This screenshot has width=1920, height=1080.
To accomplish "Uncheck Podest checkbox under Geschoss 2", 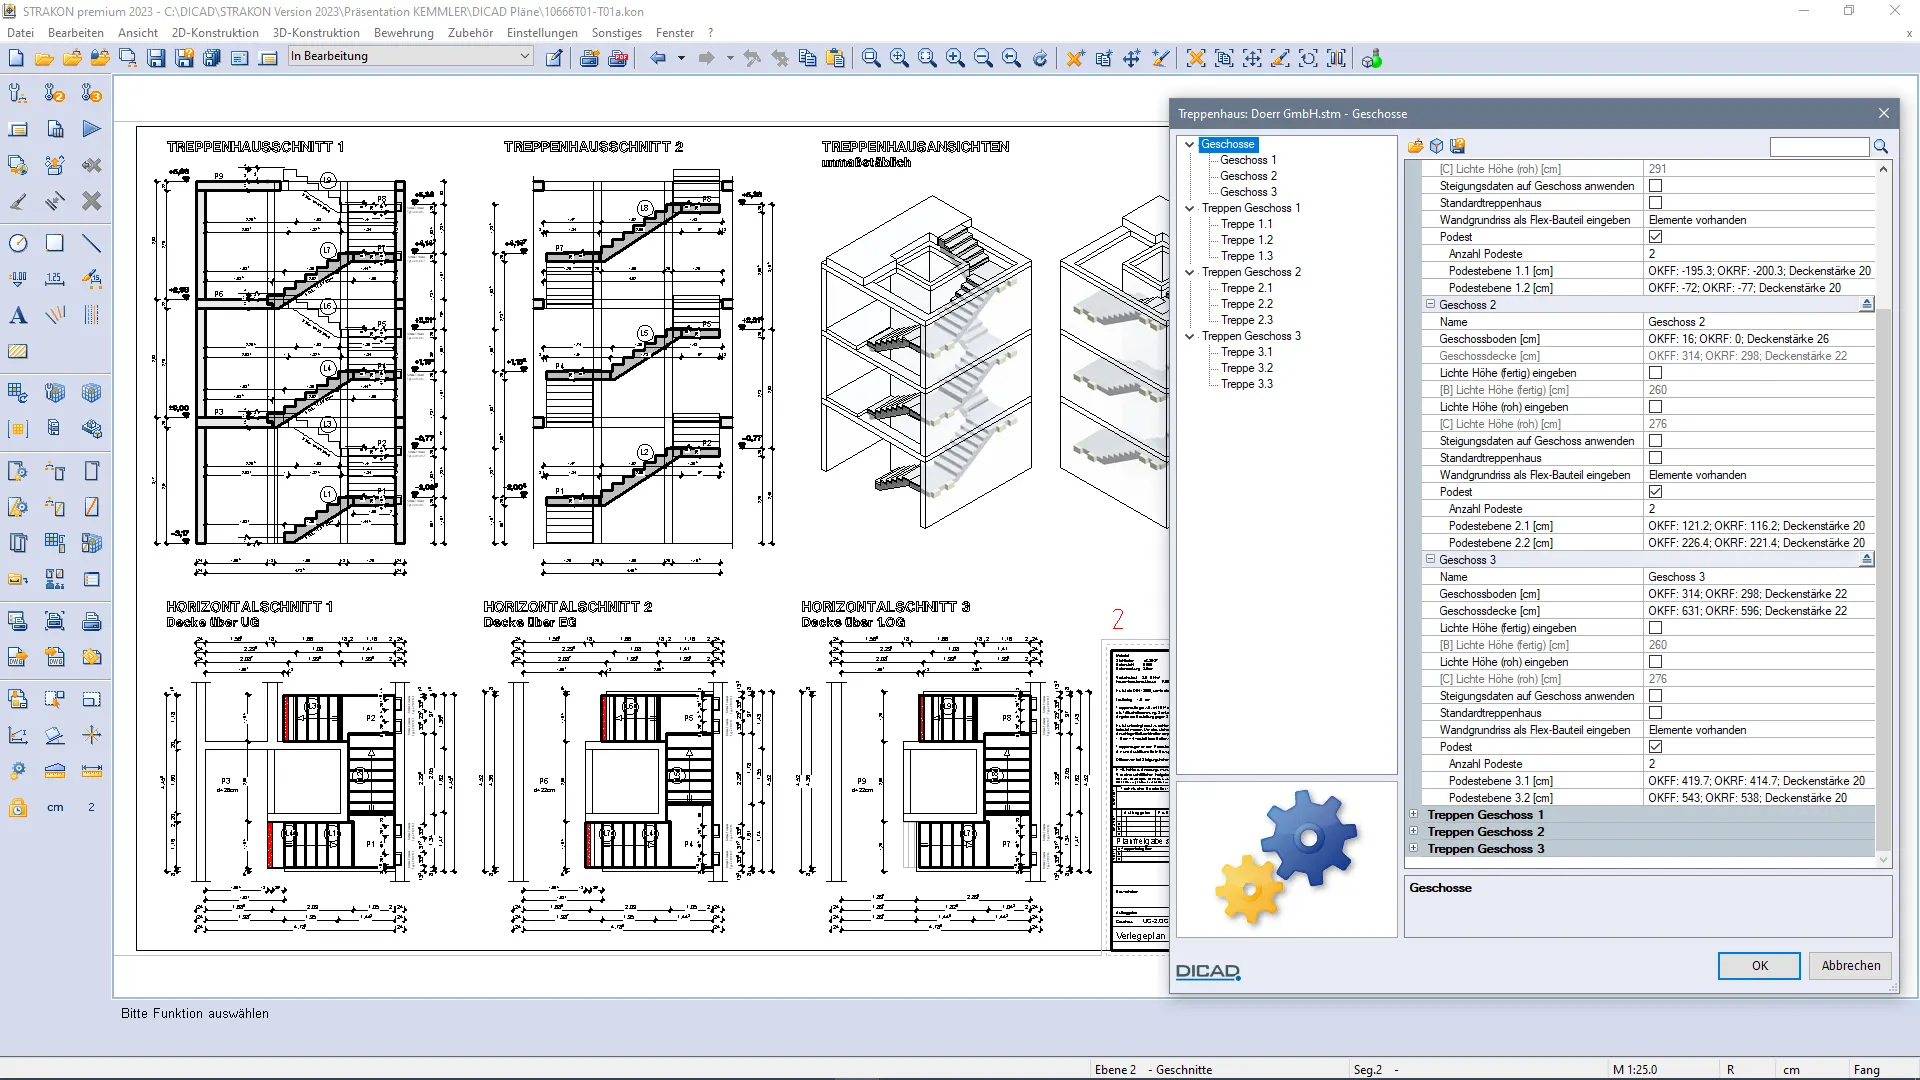I will click(1655, 492).
